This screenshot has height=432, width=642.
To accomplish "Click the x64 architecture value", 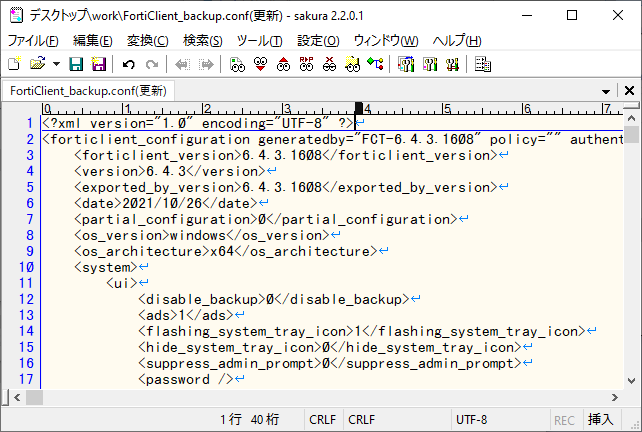I will 222,251.
